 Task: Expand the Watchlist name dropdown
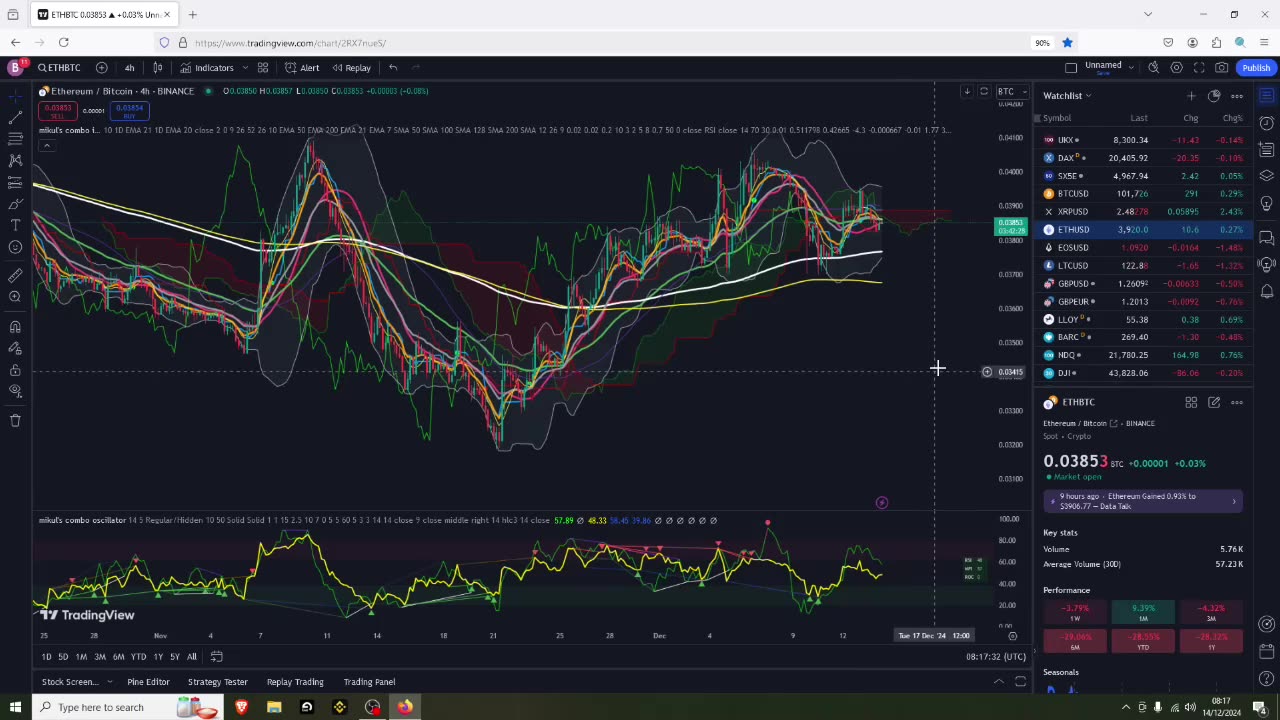pos(1067,96)
